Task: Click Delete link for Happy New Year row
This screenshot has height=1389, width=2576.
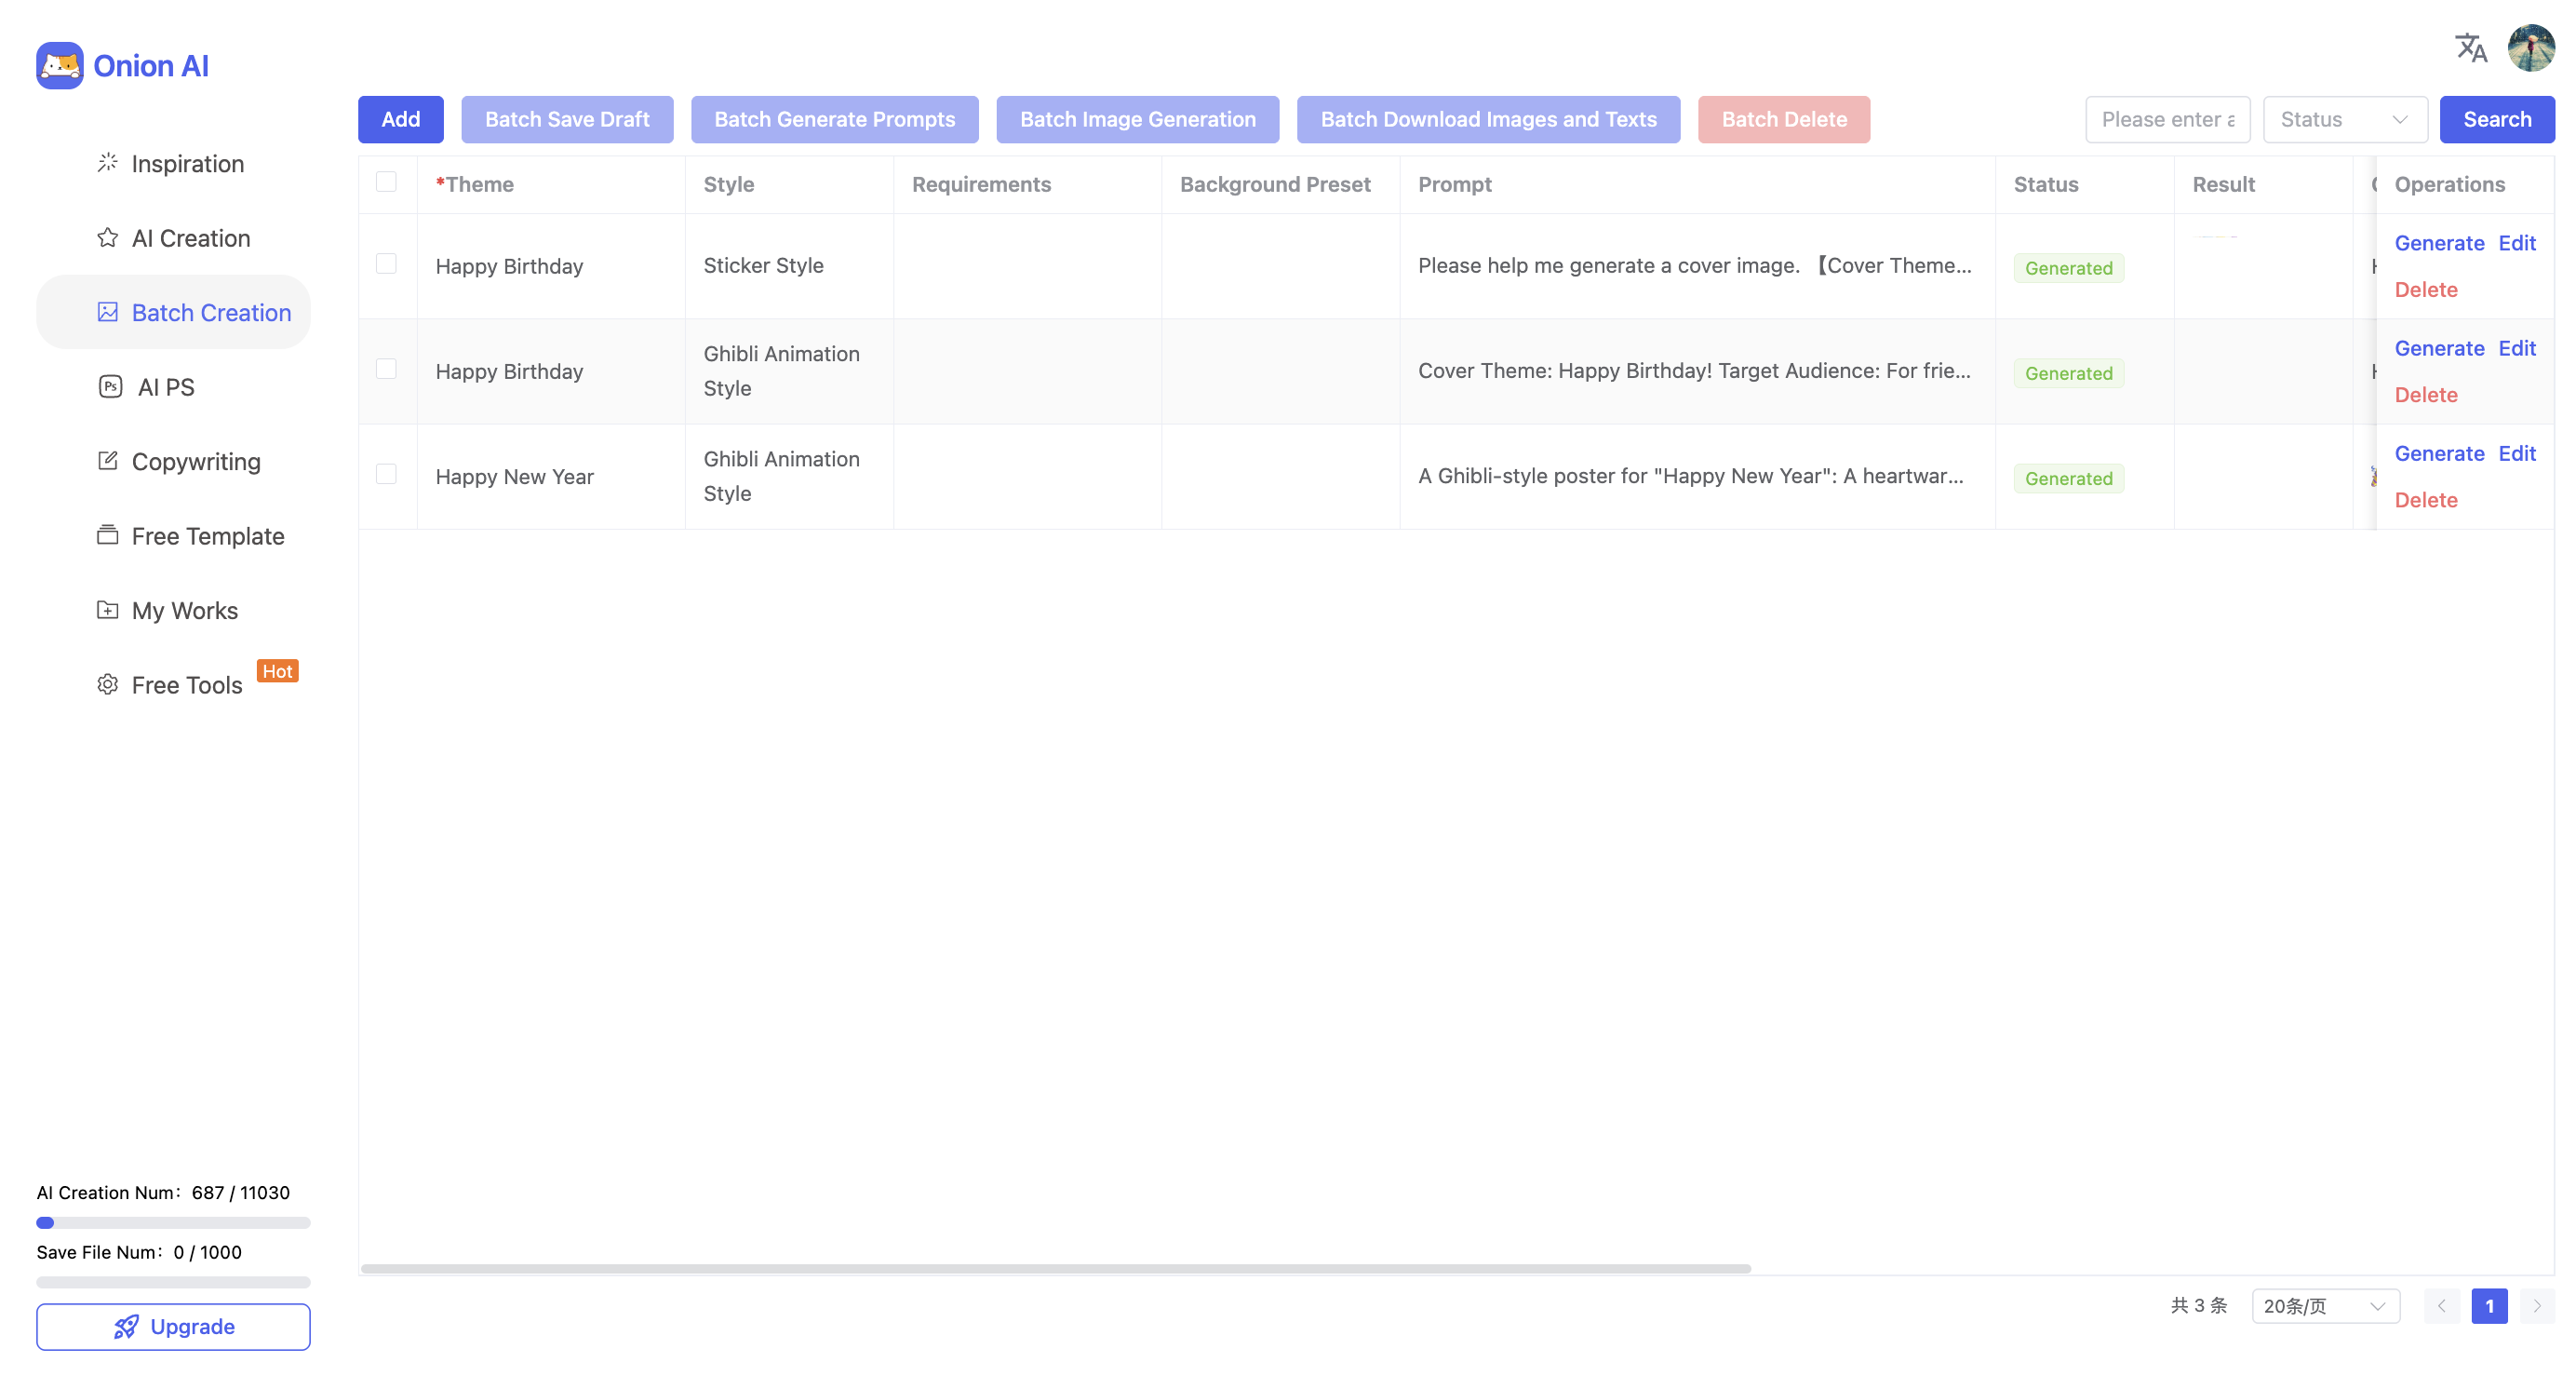Action: click(2425, 500)
